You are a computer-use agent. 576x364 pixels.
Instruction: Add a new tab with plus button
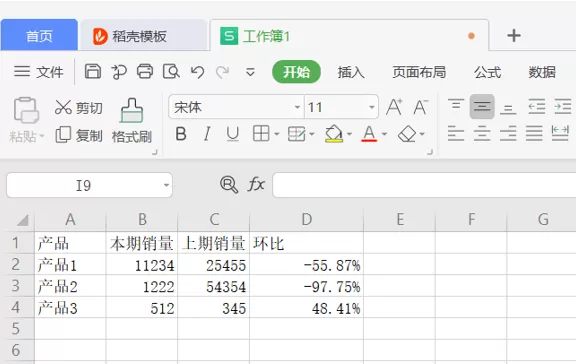(514, 35)
